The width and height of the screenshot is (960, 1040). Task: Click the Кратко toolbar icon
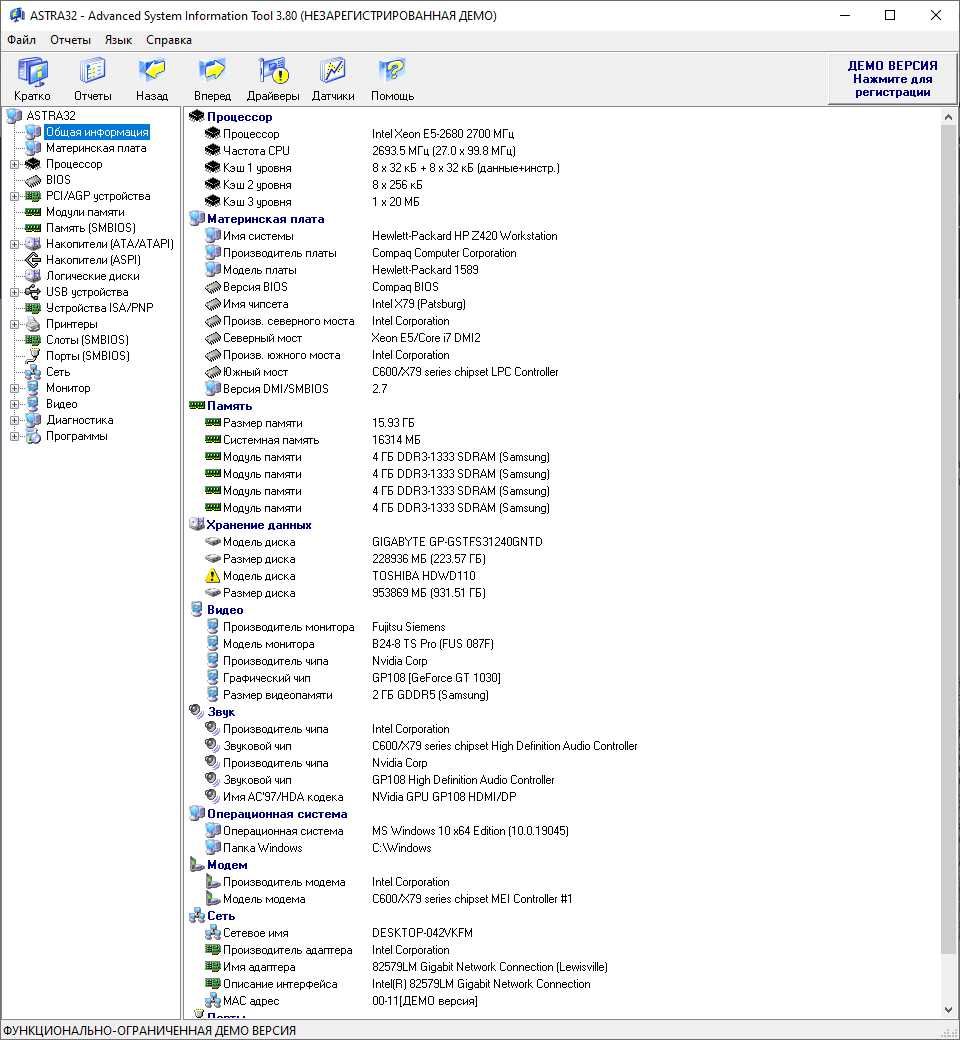(32, 71)
